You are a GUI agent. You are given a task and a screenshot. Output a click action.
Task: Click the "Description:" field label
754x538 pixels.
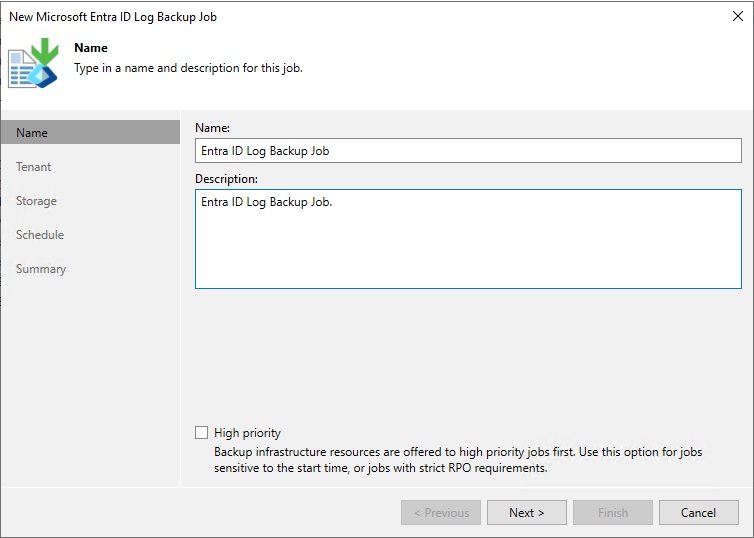(226, 179)
